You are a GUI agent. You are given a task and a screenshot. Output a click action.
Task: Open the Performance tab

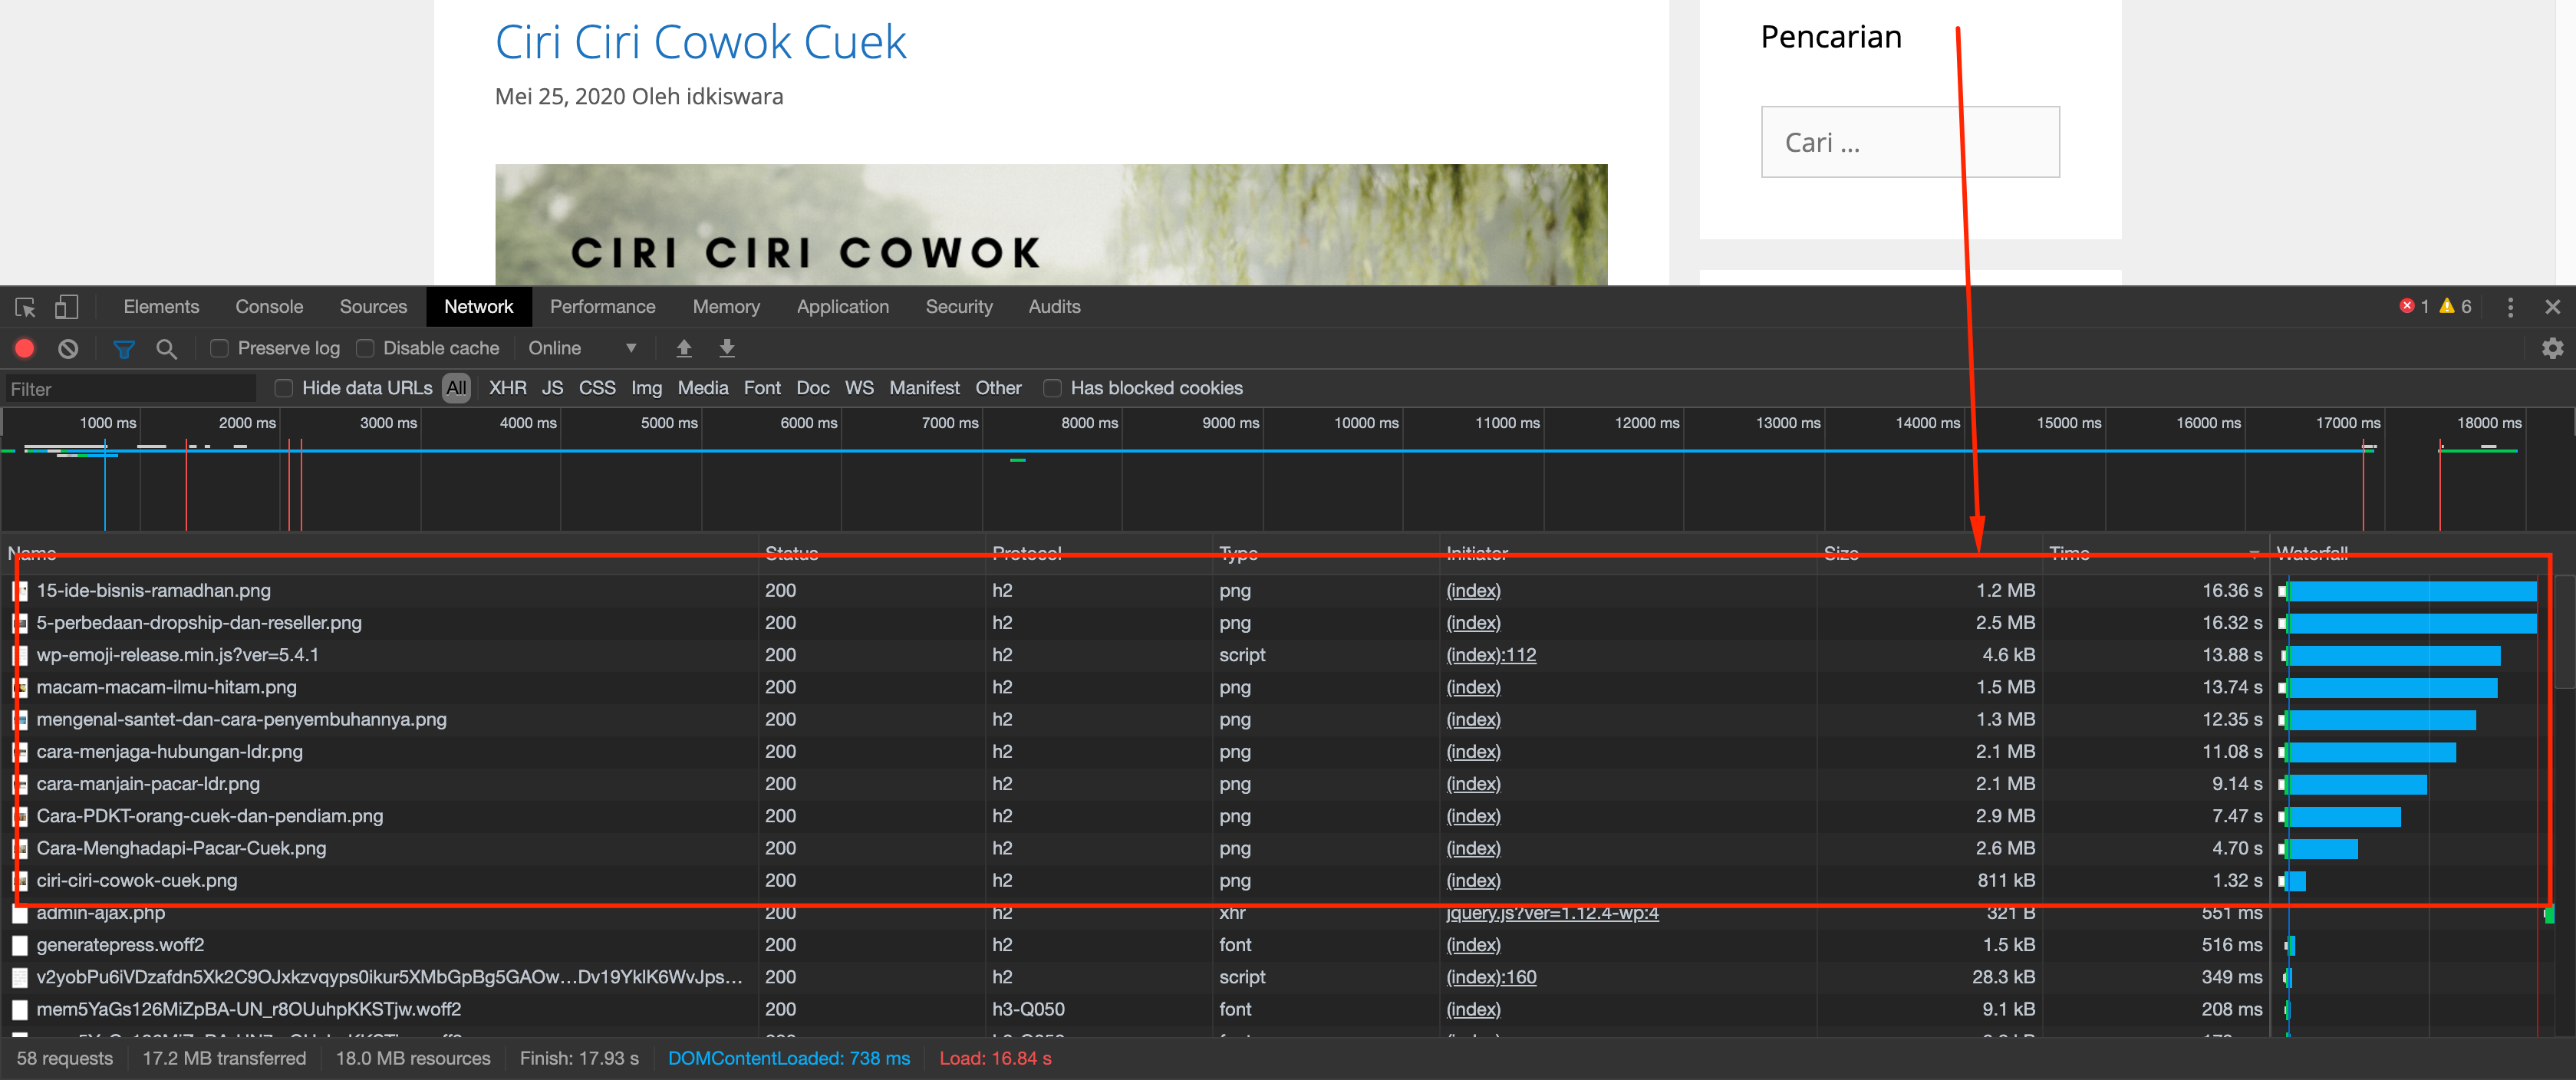tap(602, 307)
